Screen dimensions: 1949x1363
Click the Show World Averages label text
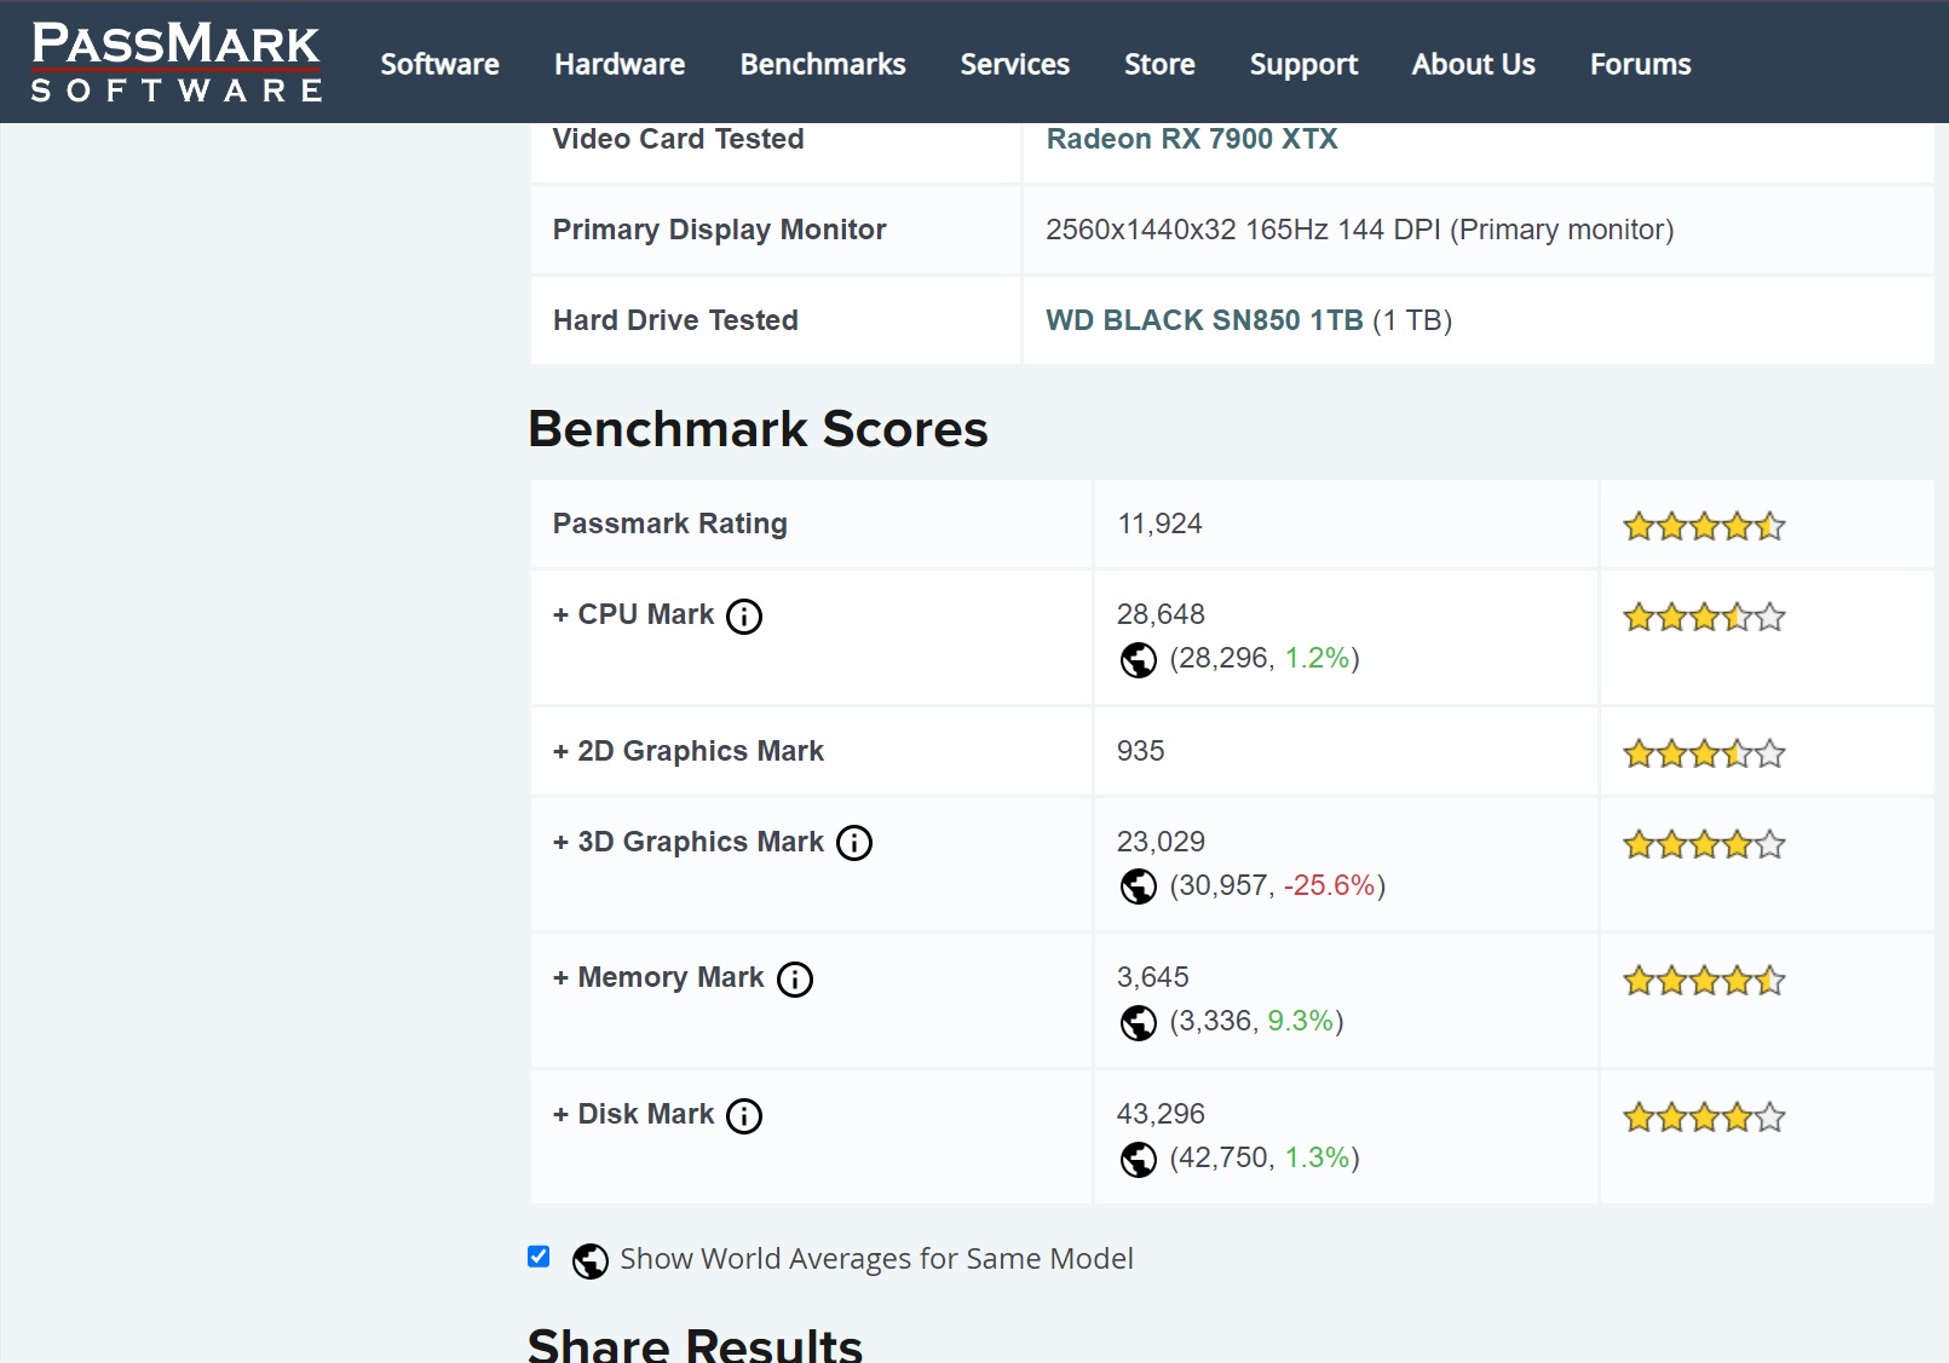click(877, 1258)
